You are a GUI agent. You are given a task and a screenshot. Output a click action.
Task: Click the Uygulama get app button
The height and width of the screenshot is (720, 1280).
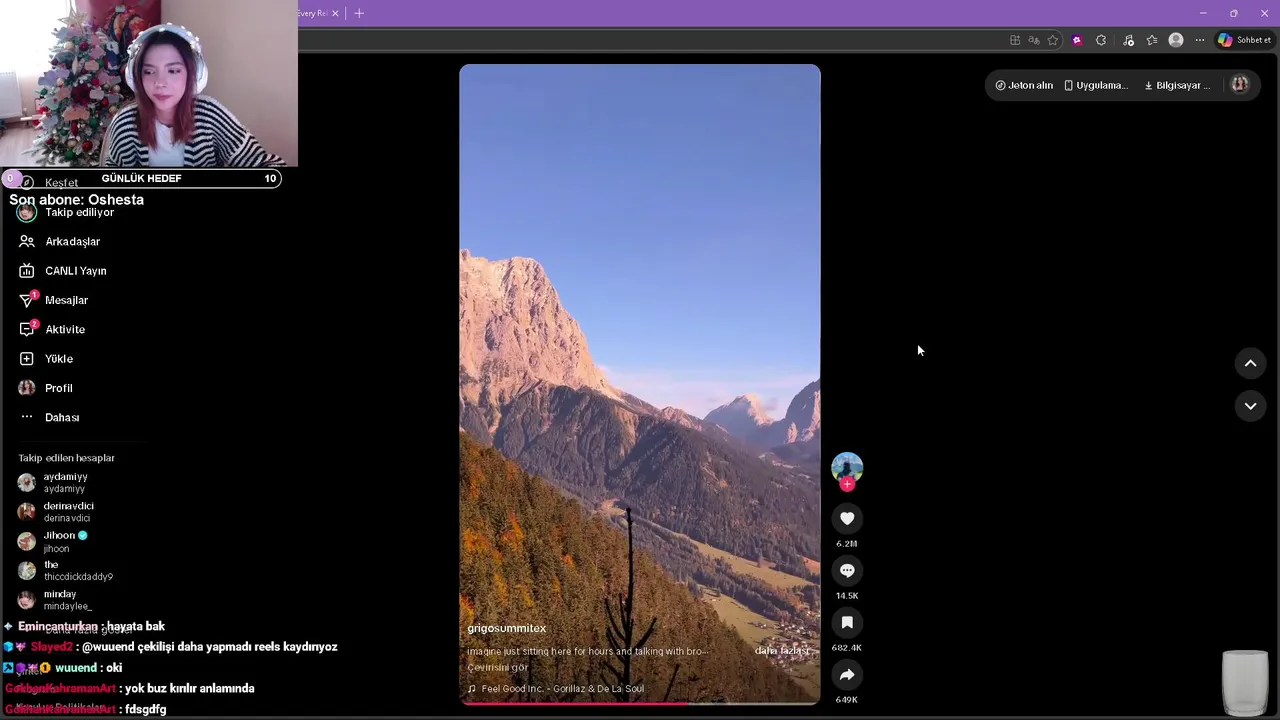pyautogui.click(x=1096, y=85)
